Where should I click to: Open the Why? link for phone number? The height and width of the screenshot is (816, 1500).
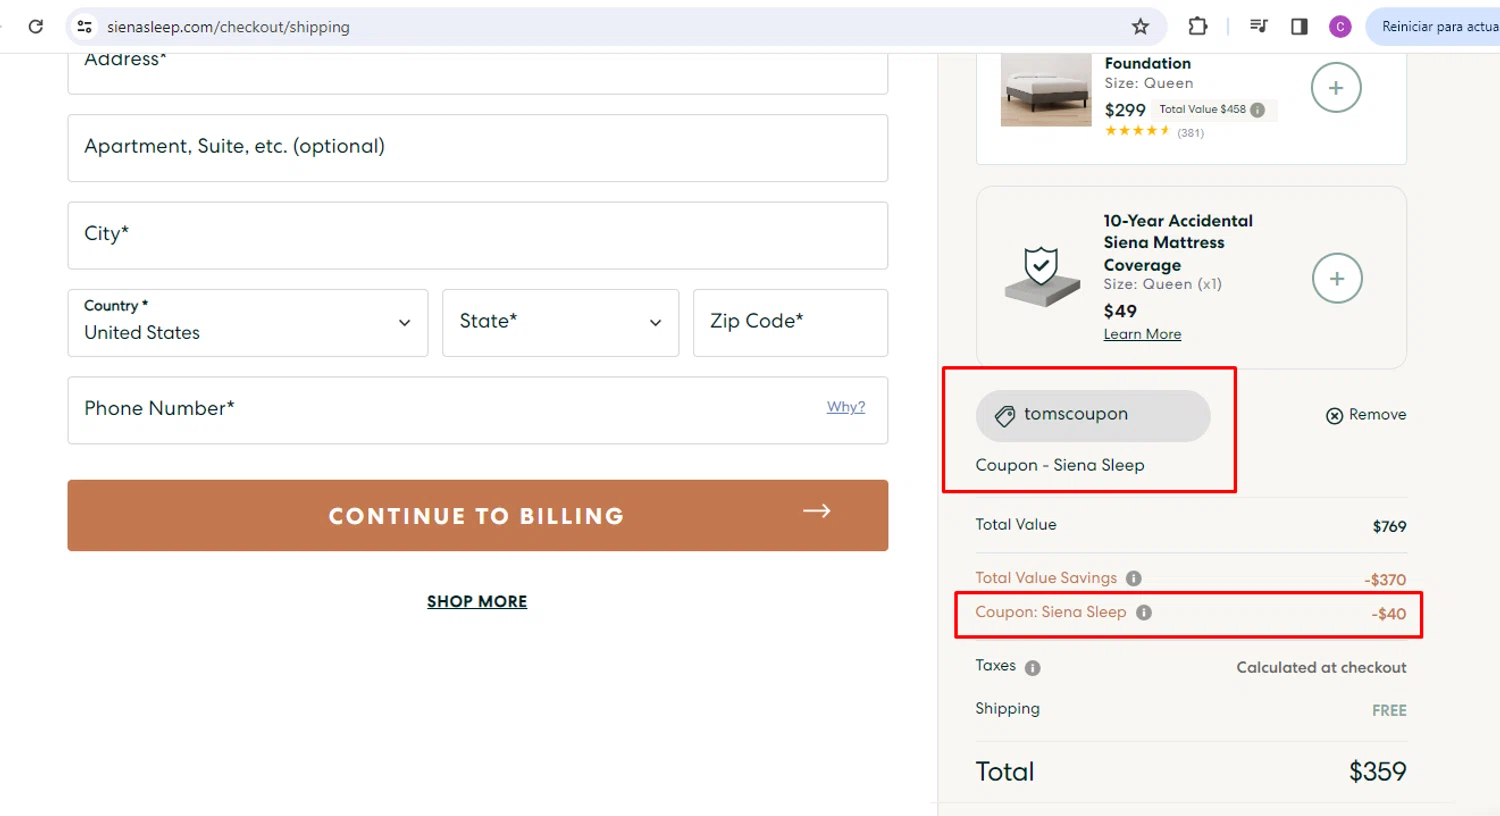pyautogui.click(x=846, y=407)
